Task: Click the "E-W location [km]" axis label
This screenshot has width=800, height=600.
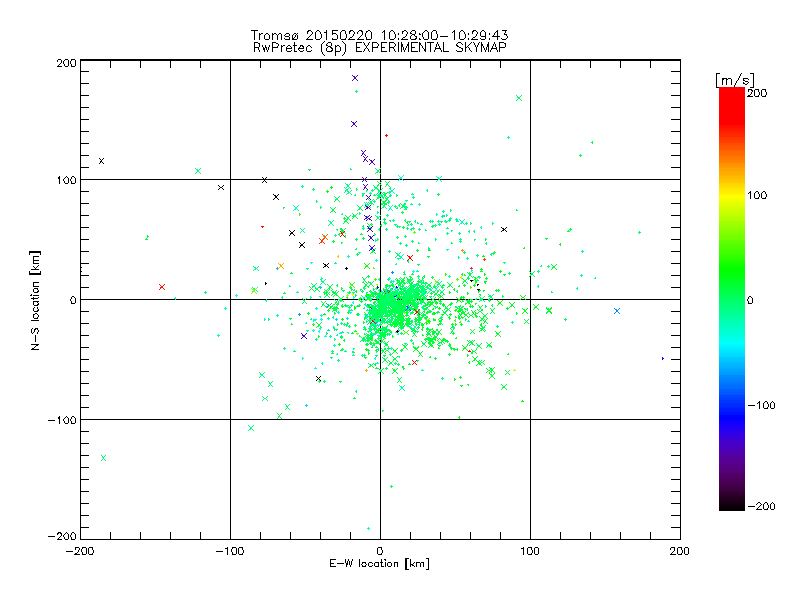Action: coord(379,564)
